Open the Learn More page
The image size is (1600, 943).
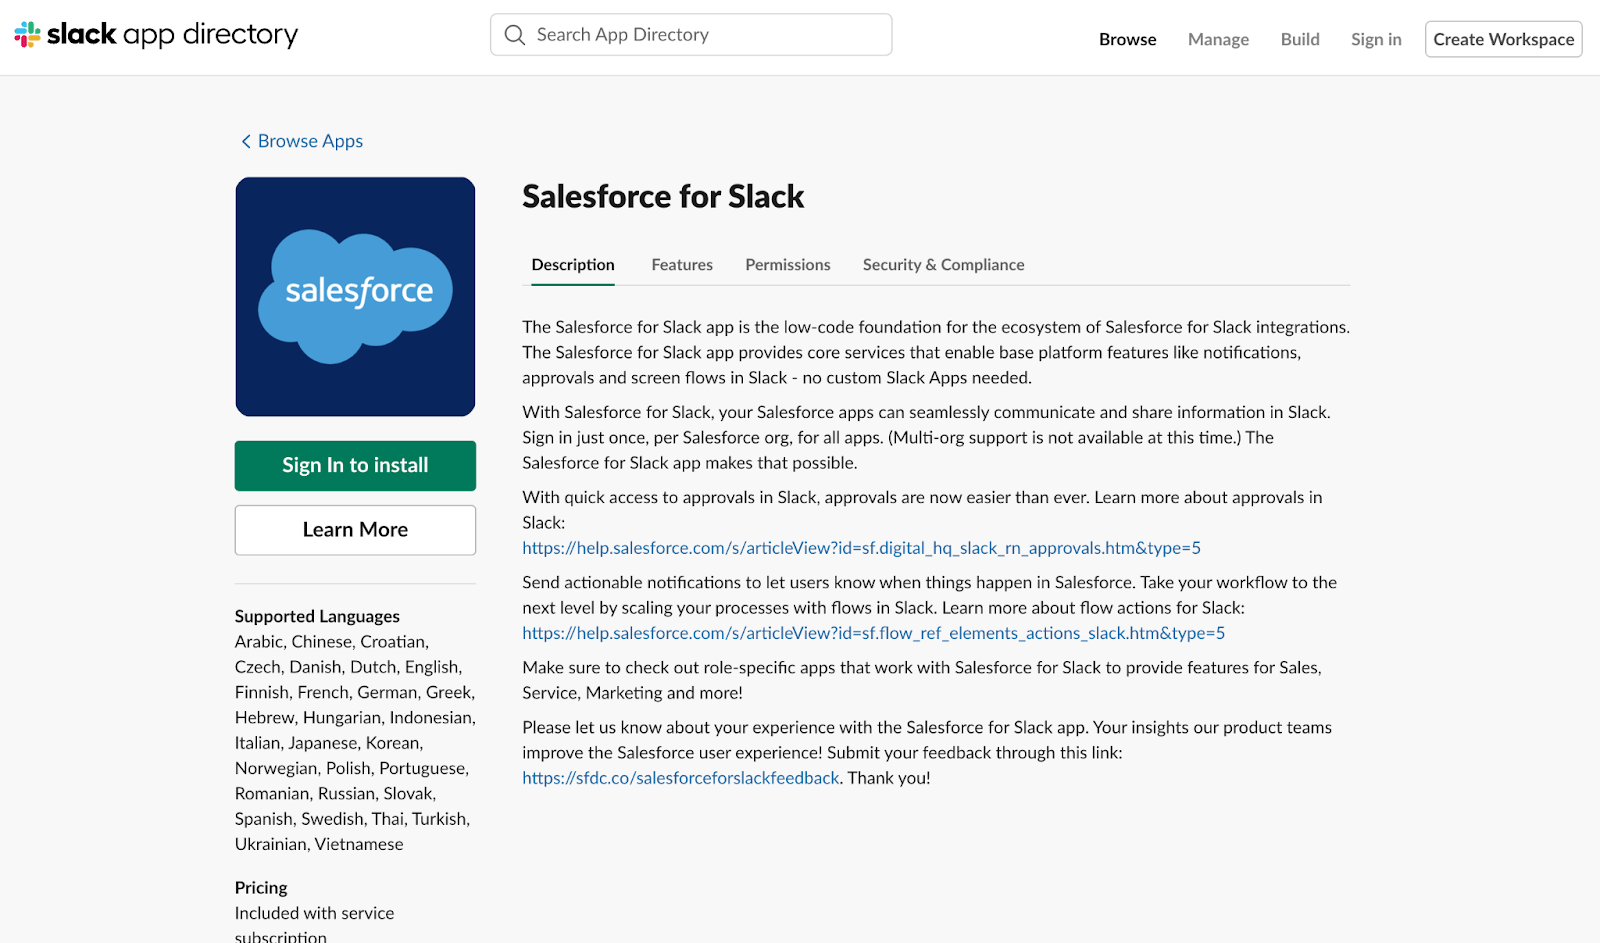(355, 529)
